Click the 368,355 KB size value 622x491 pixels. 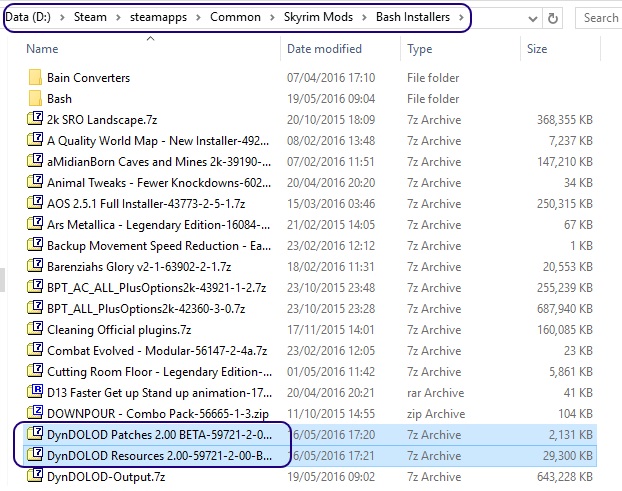click(x=564, y=120)
